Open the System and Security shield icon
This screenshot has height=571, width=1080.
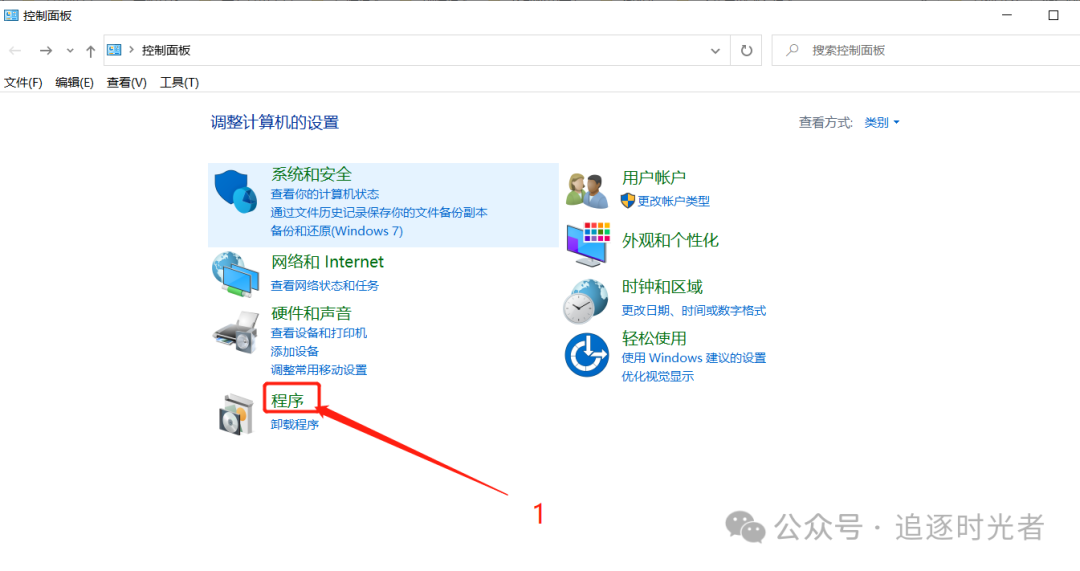[x=236, y=191]
